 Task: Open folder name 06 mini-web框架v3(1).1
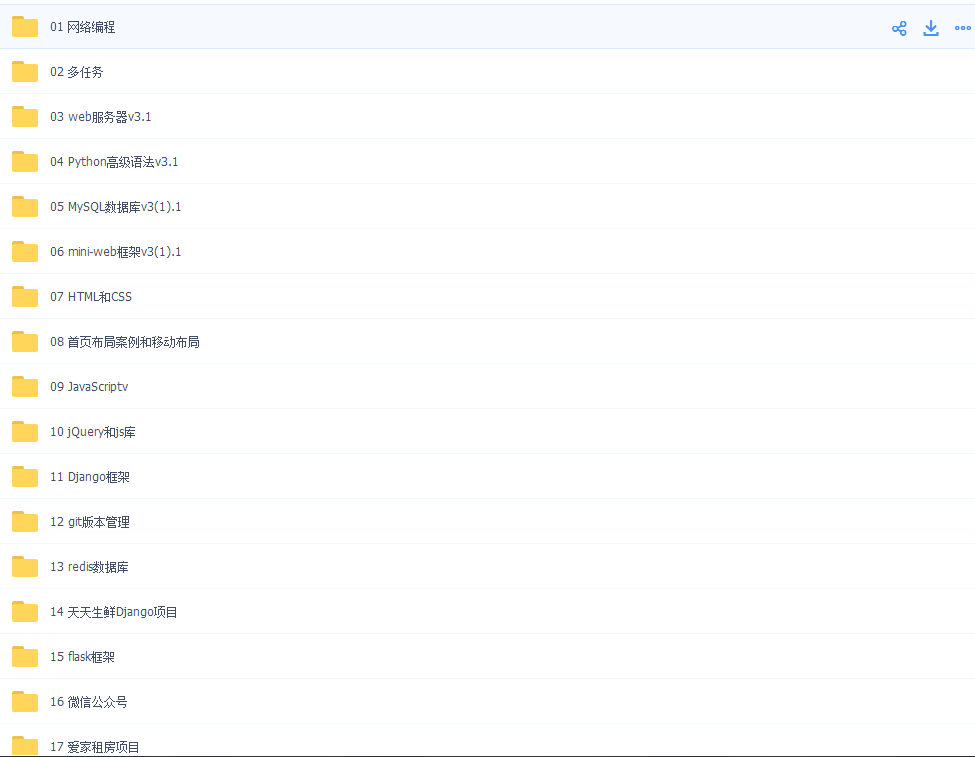click(x=116, y=252)
